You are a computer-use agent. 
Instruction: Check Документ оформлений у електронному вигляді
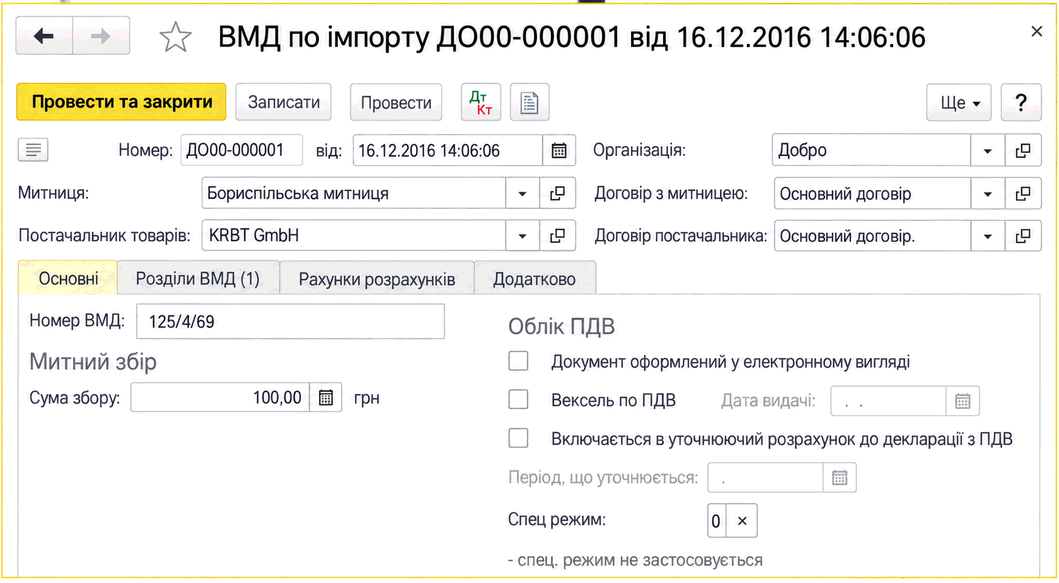518,361
